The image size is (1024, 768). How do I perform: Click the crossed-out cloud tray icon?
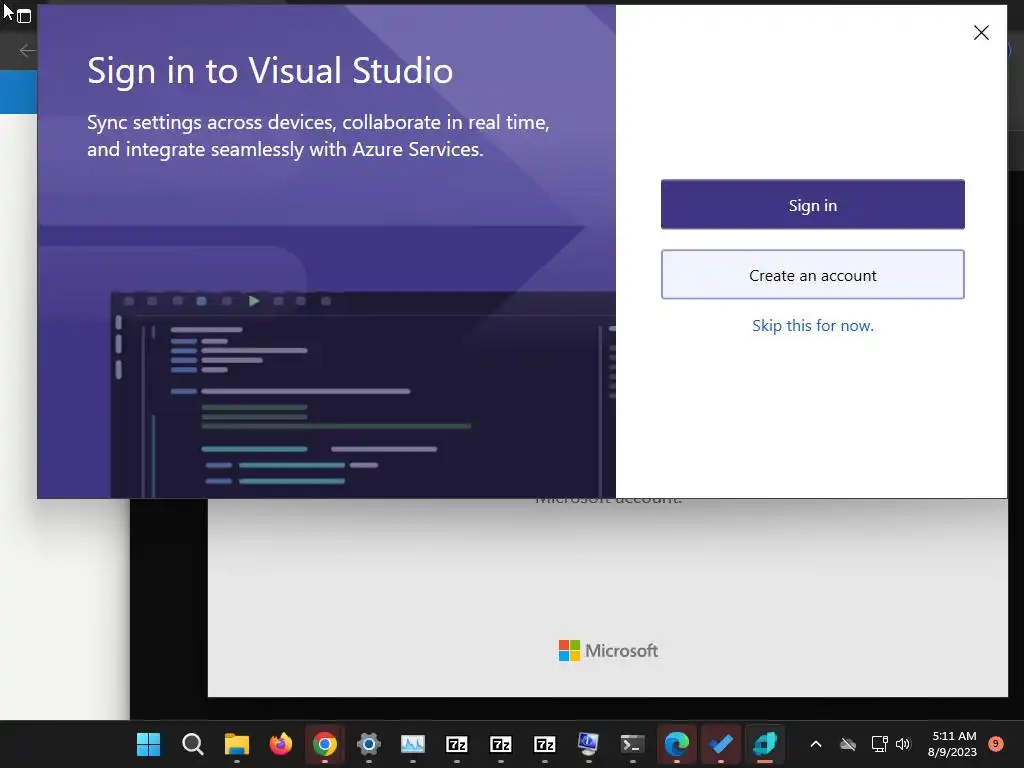coord(848,744)
